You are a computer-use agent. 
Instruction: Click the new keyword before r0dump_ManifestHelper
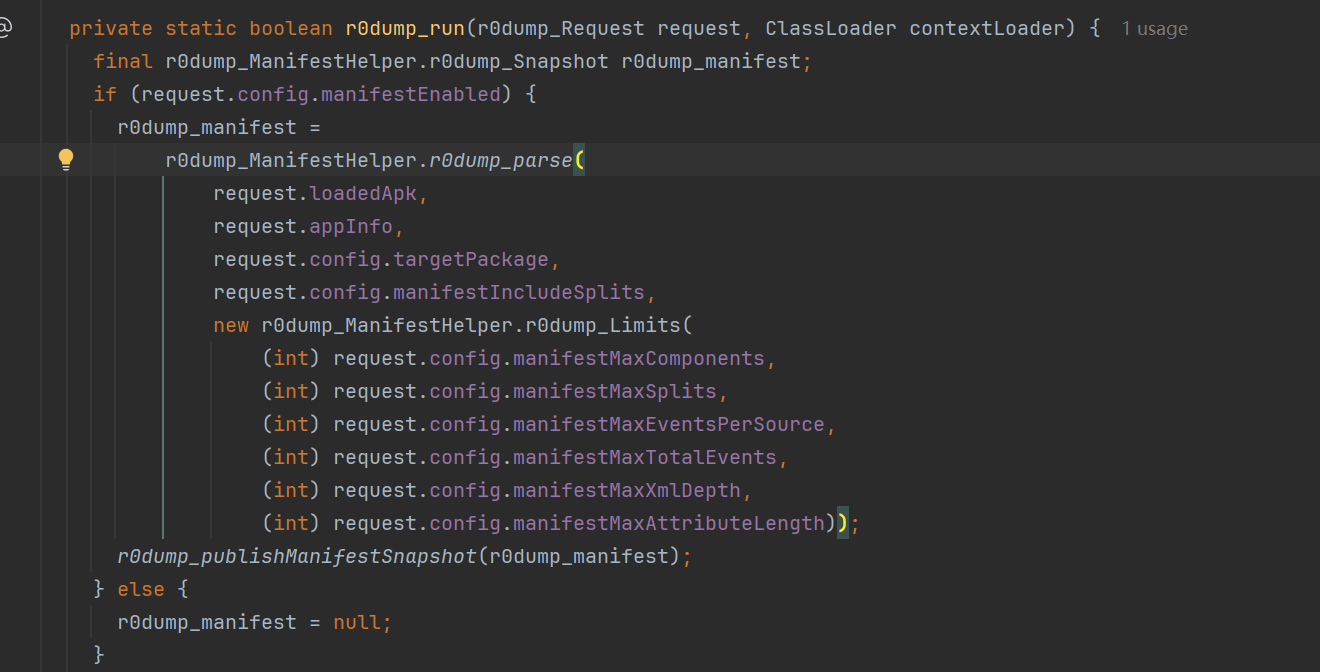[x=231, y=325]
